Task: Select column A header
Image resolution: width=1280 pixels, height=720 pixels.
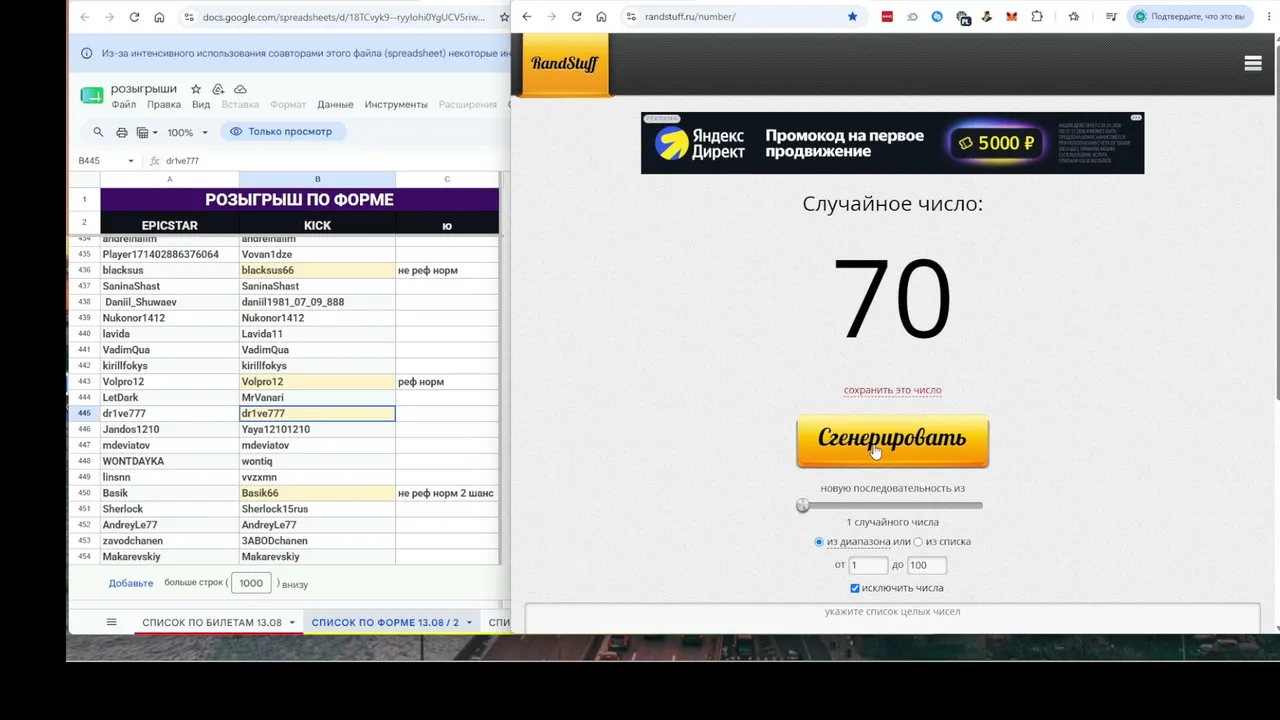Action: click(x=169, y=179)
